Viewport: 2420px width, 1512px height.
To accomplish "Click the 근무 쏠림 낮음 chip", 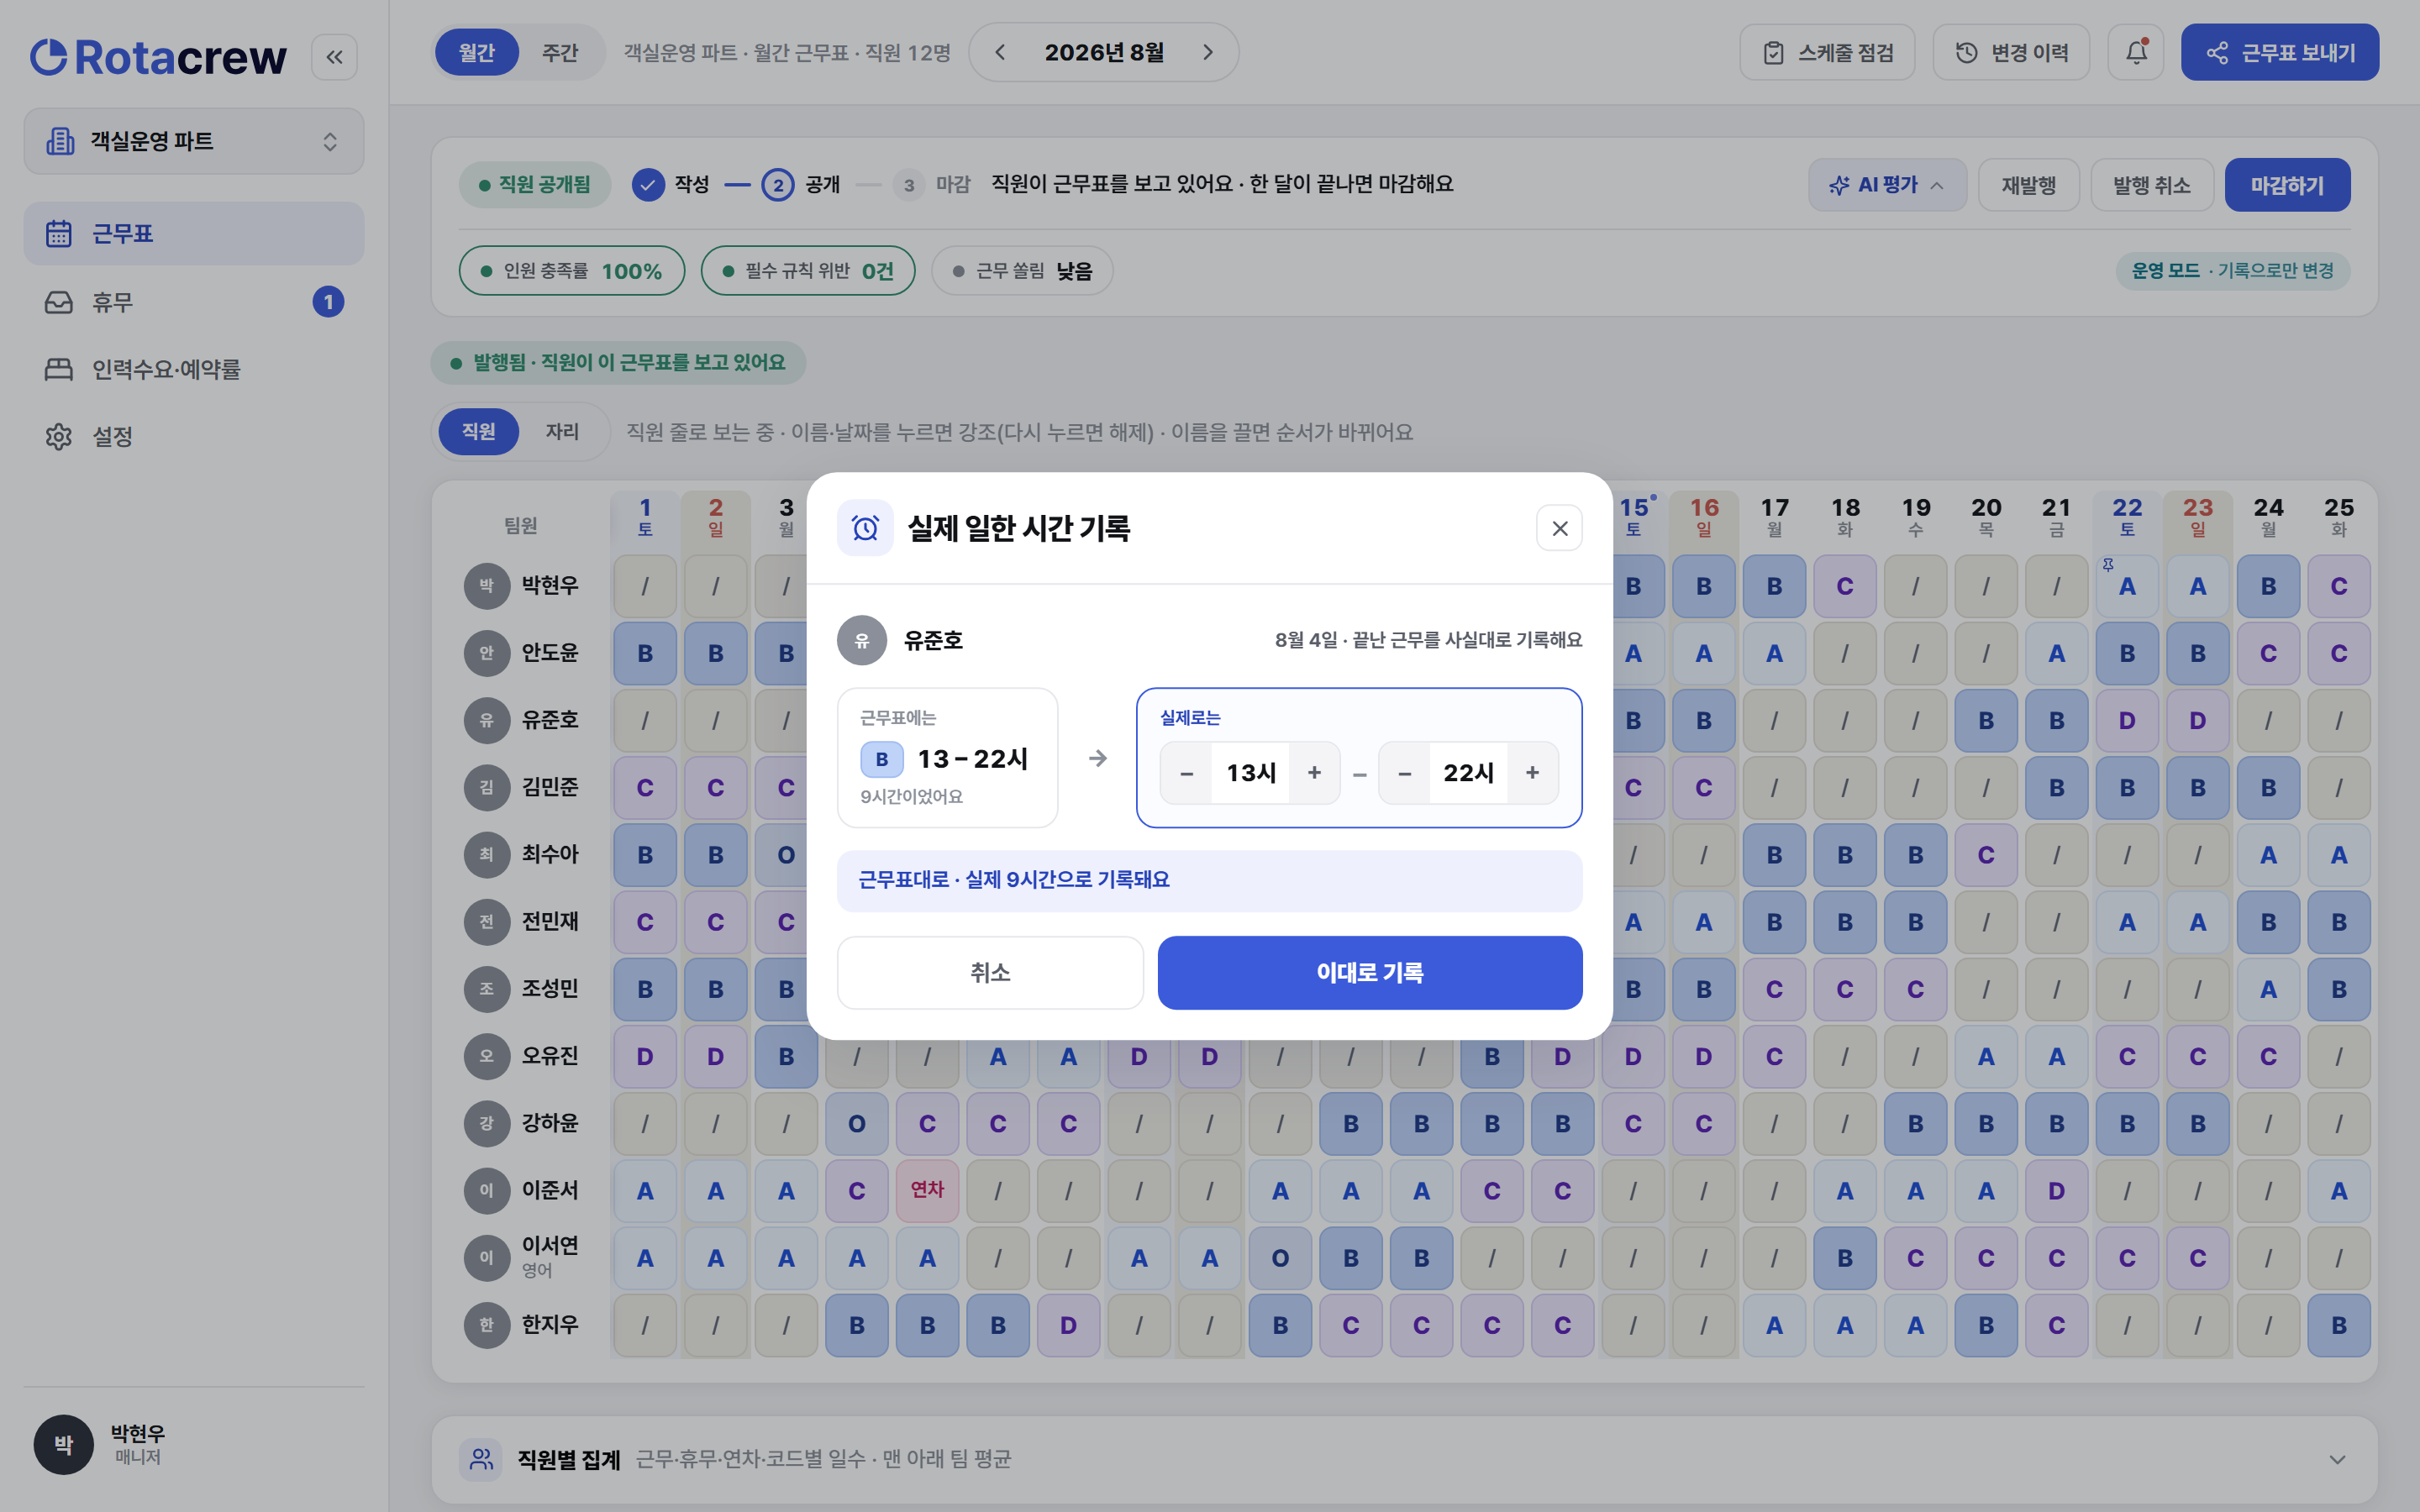I will [x=1022, y=271].
